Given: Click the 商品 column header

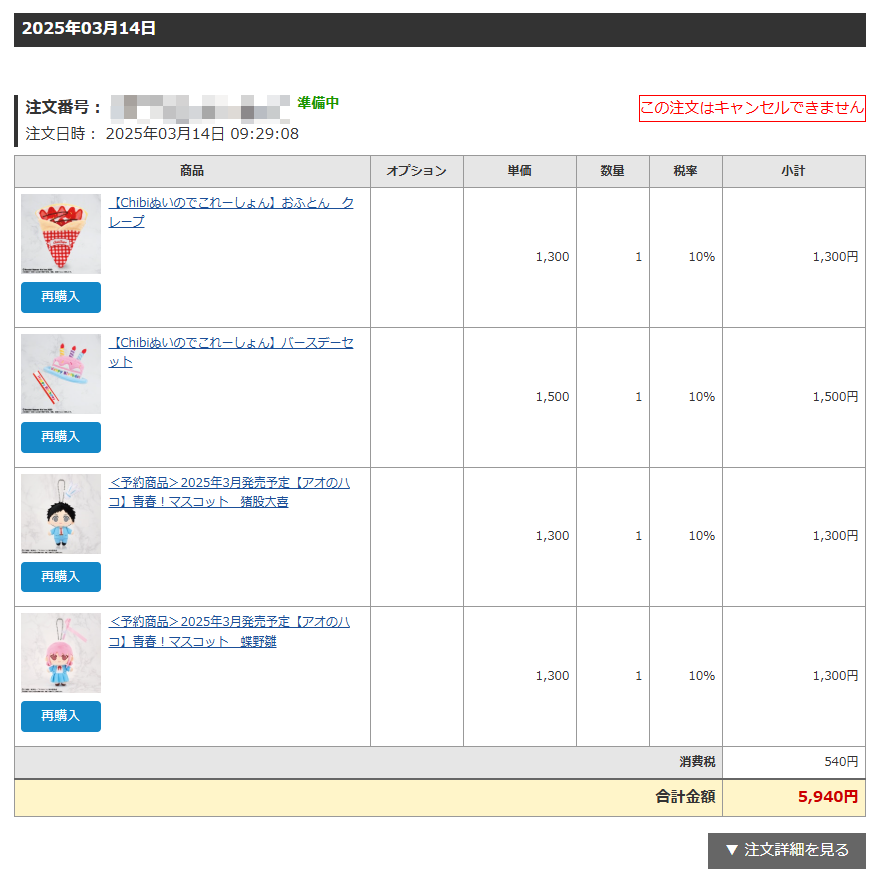Looking at the screenshot, I should [x=192, y=171].
